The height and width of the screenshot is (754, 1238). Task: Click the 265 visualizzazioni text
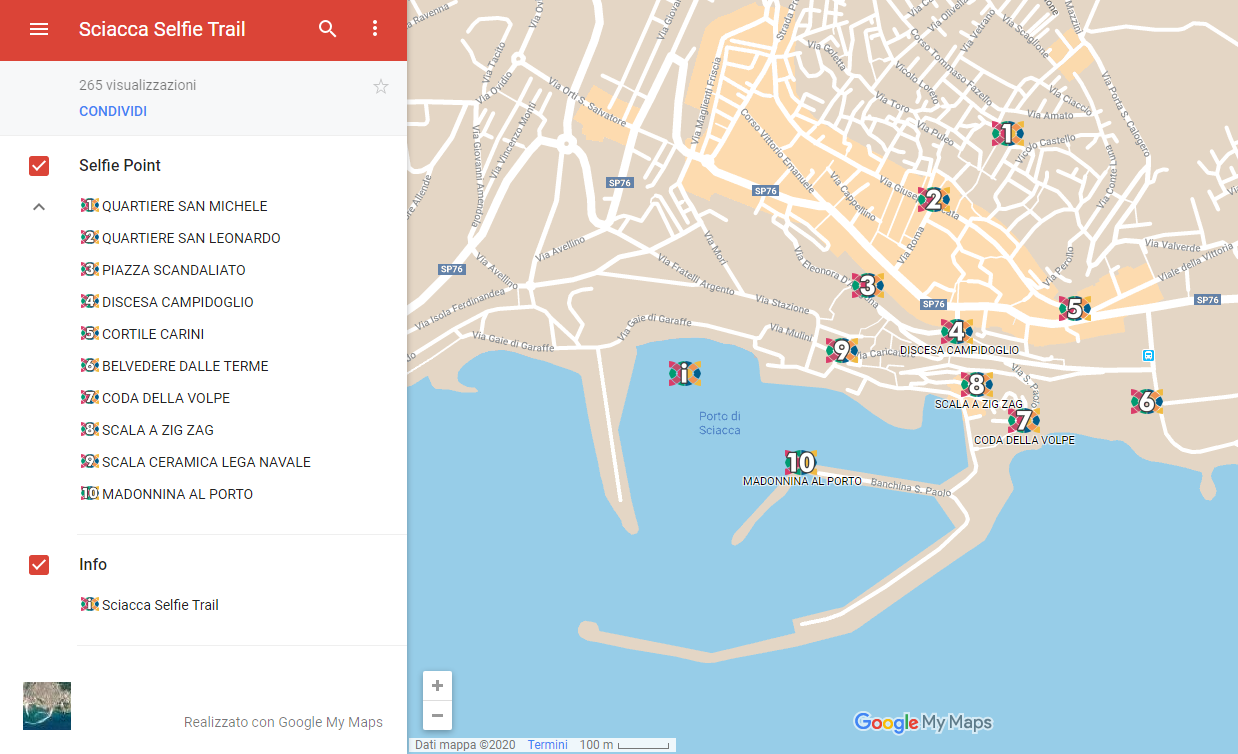point(138,86)
